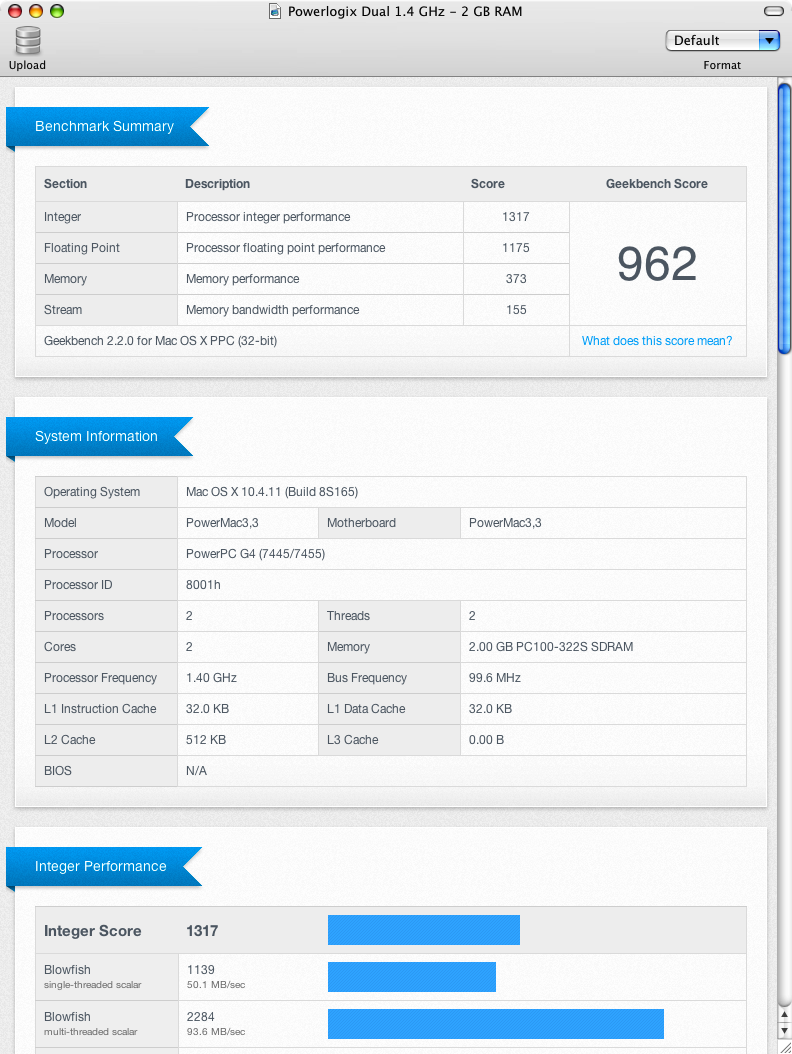The image size is (792, 1054).
Task: Click the red close window button
Action: tap(15, 11)
